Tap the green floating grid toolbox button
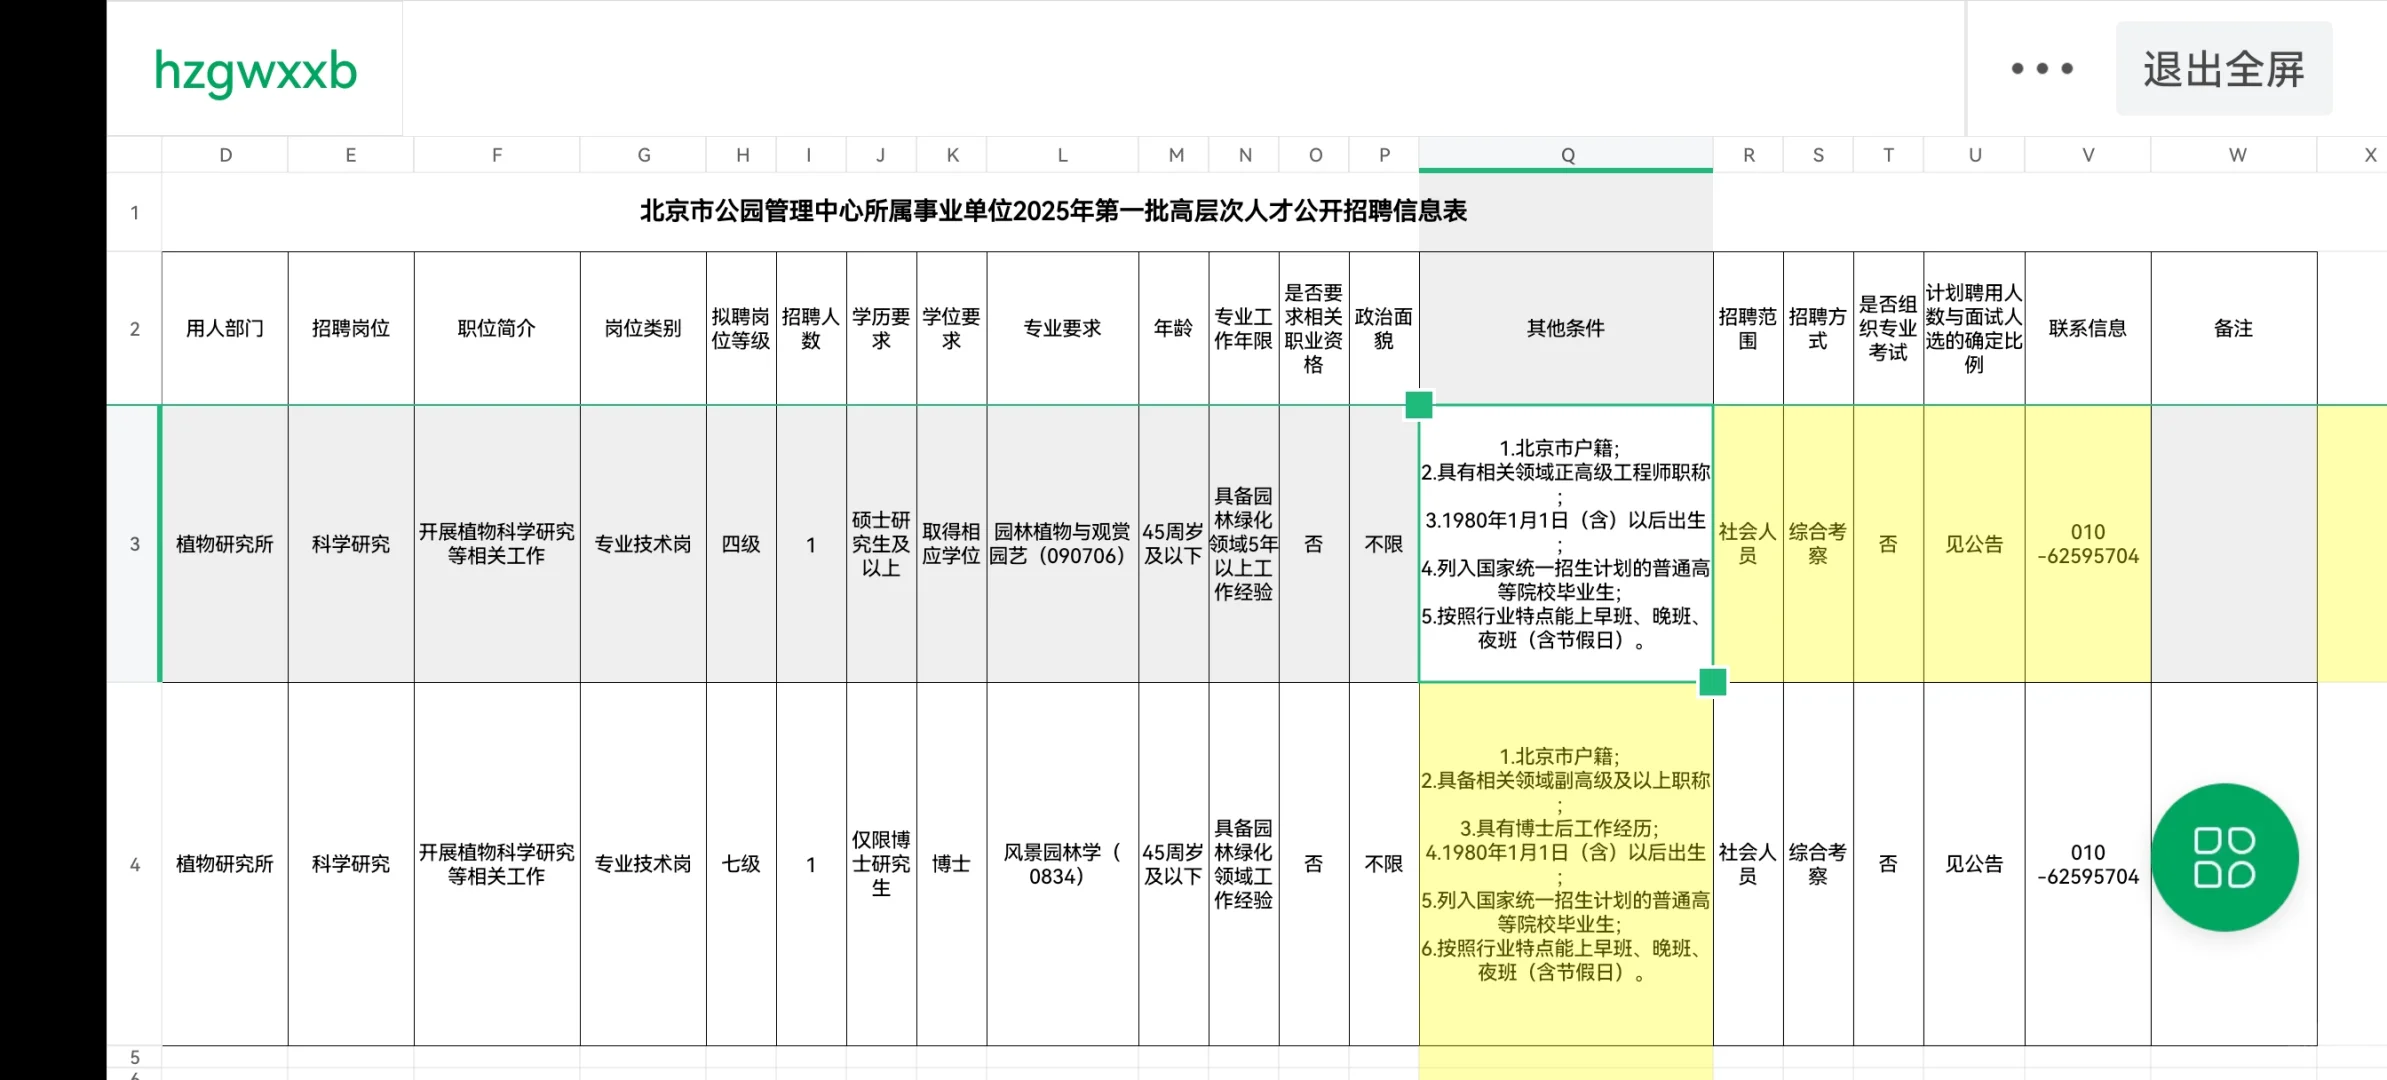The image size is (2387, 1080). tap(2224, 857)
